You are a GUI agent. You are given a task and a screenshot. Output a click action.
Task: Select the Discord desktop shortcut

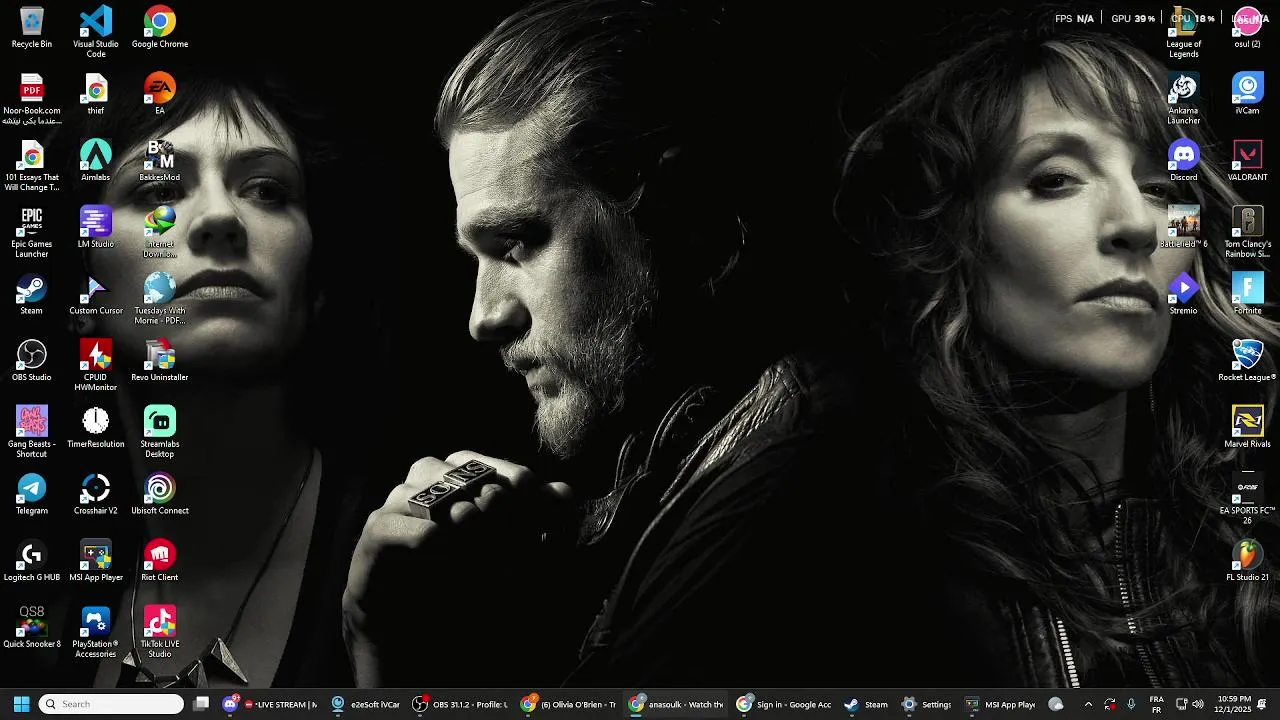point(1184,160)
